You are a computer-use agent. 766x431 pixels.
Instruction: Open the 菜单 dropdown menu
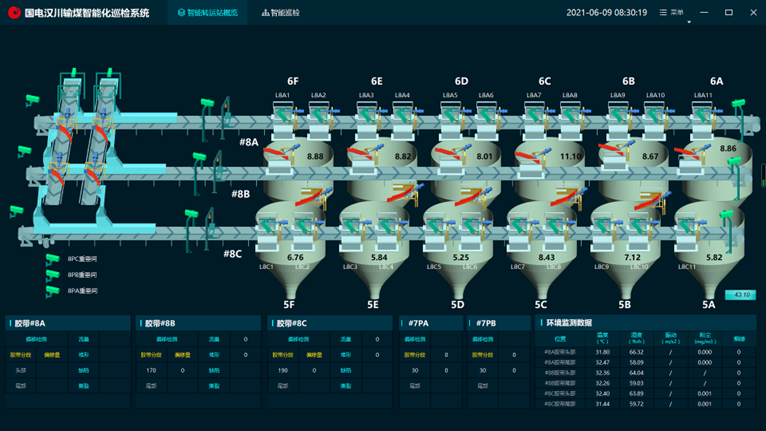coord(672,13)
